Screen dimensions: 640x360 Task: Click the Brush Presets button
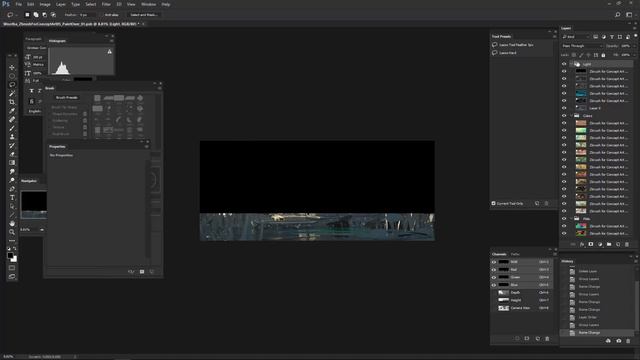[67, 98]
